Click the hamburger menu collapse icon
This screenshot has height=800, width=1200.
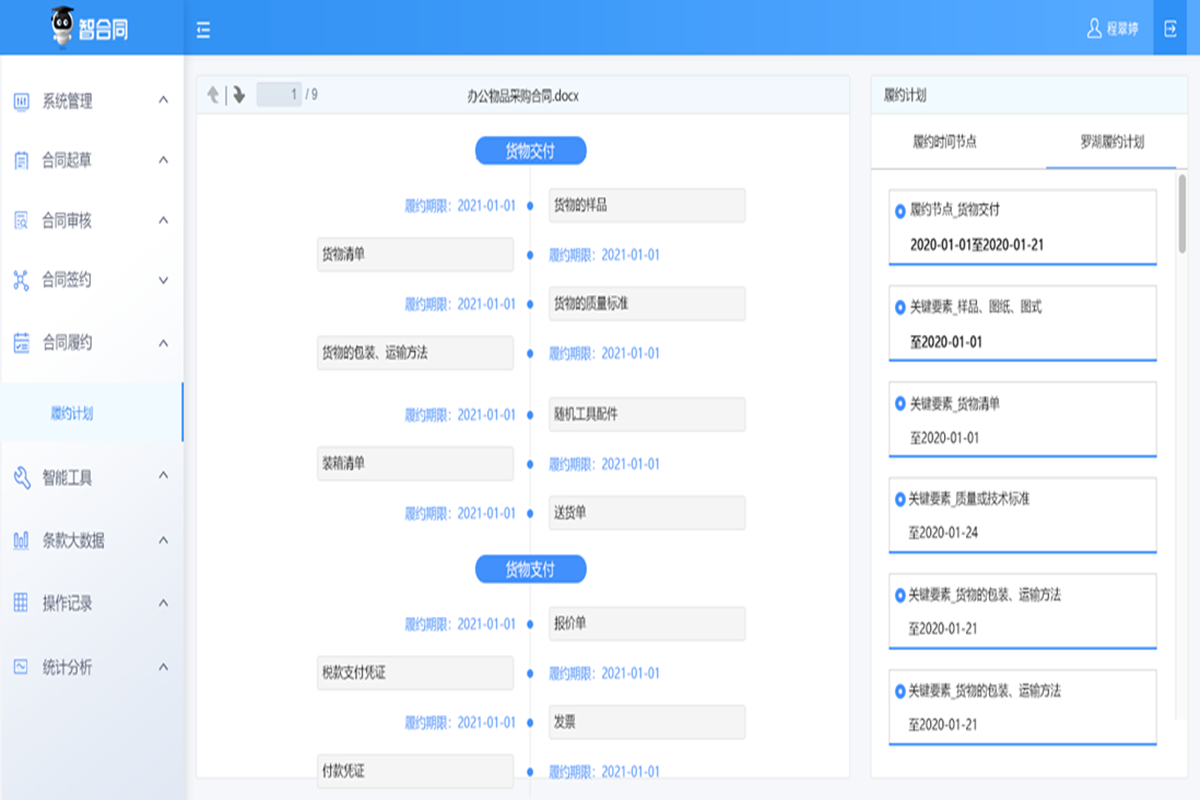(203, 30)
